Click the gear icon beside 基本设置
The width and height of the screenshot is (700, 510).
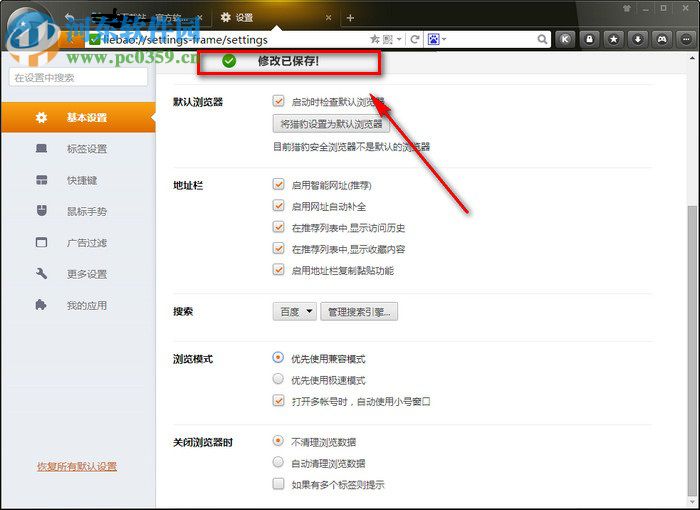[x=41, y=117]
